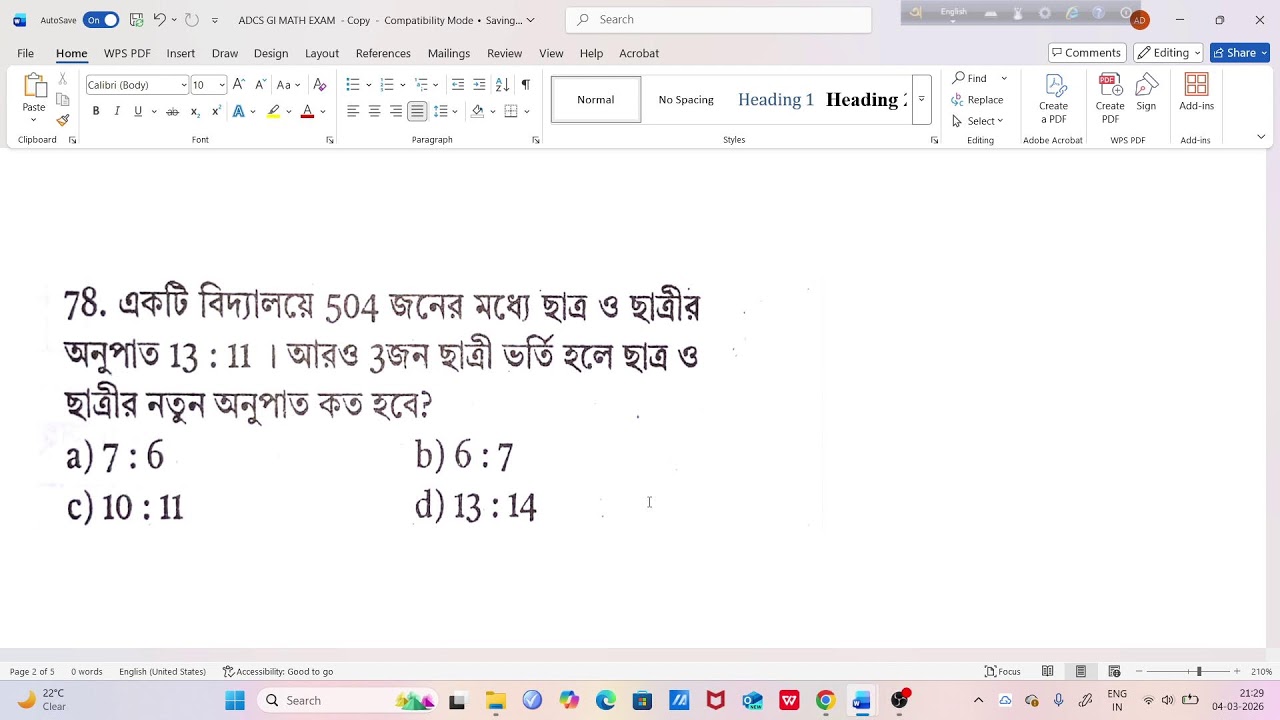The height and width of the screenshot is (720, 1280).
Task: Apply text highlight color
Action: [273, 111]
